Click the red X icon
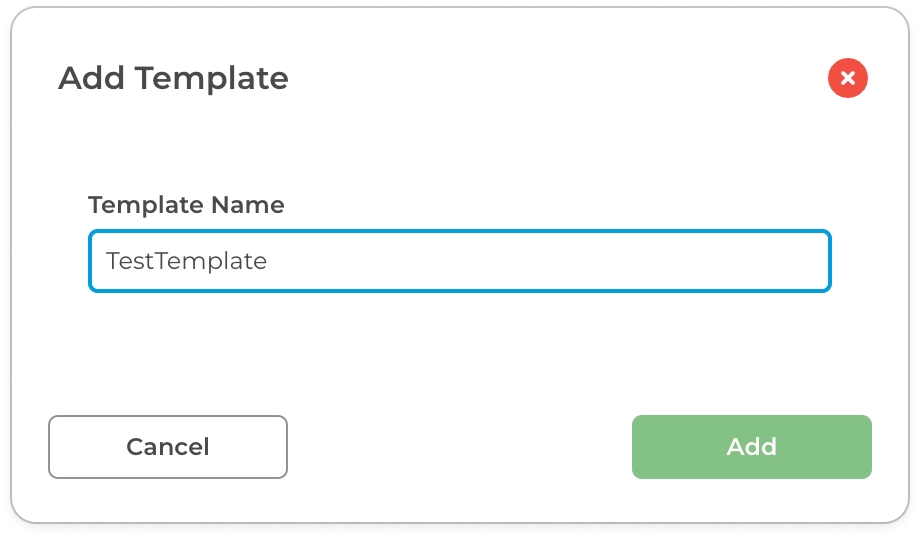This screenshot has width=920, height=538. [x=847, y=78]
